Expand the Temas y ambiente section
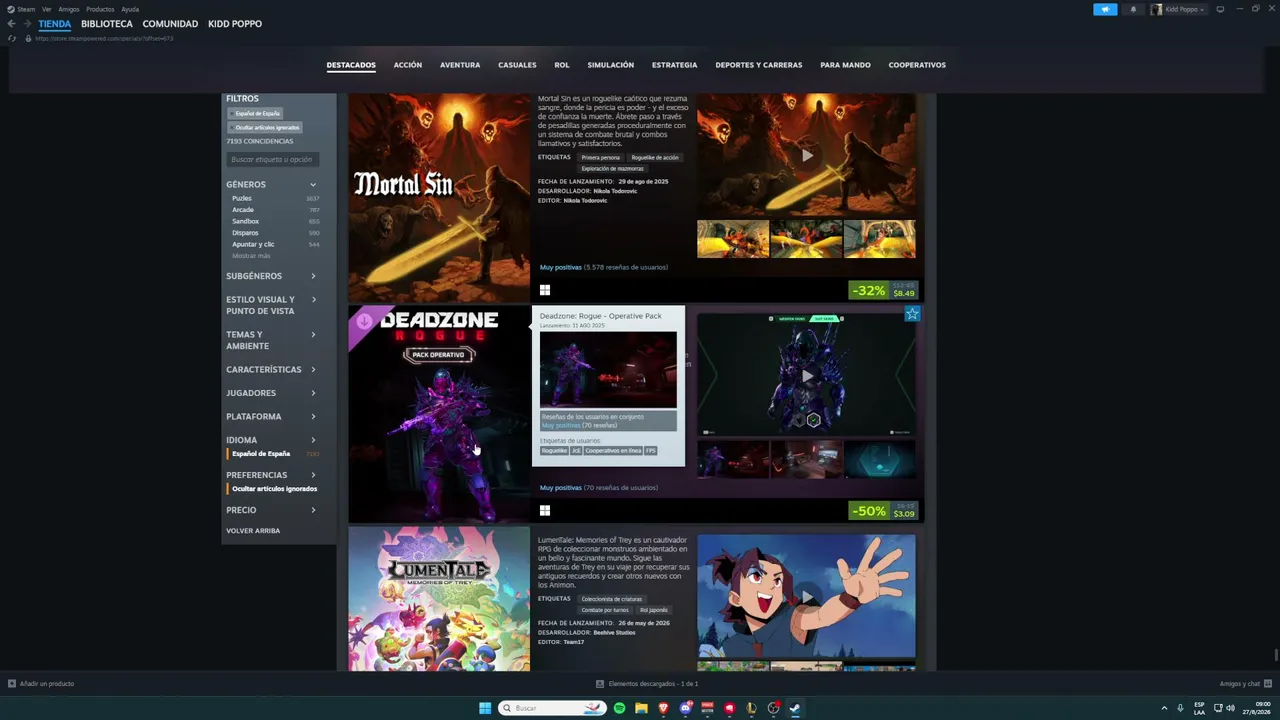The height and width of the screenshot is (720, 1280). click(x=271, y=340)
